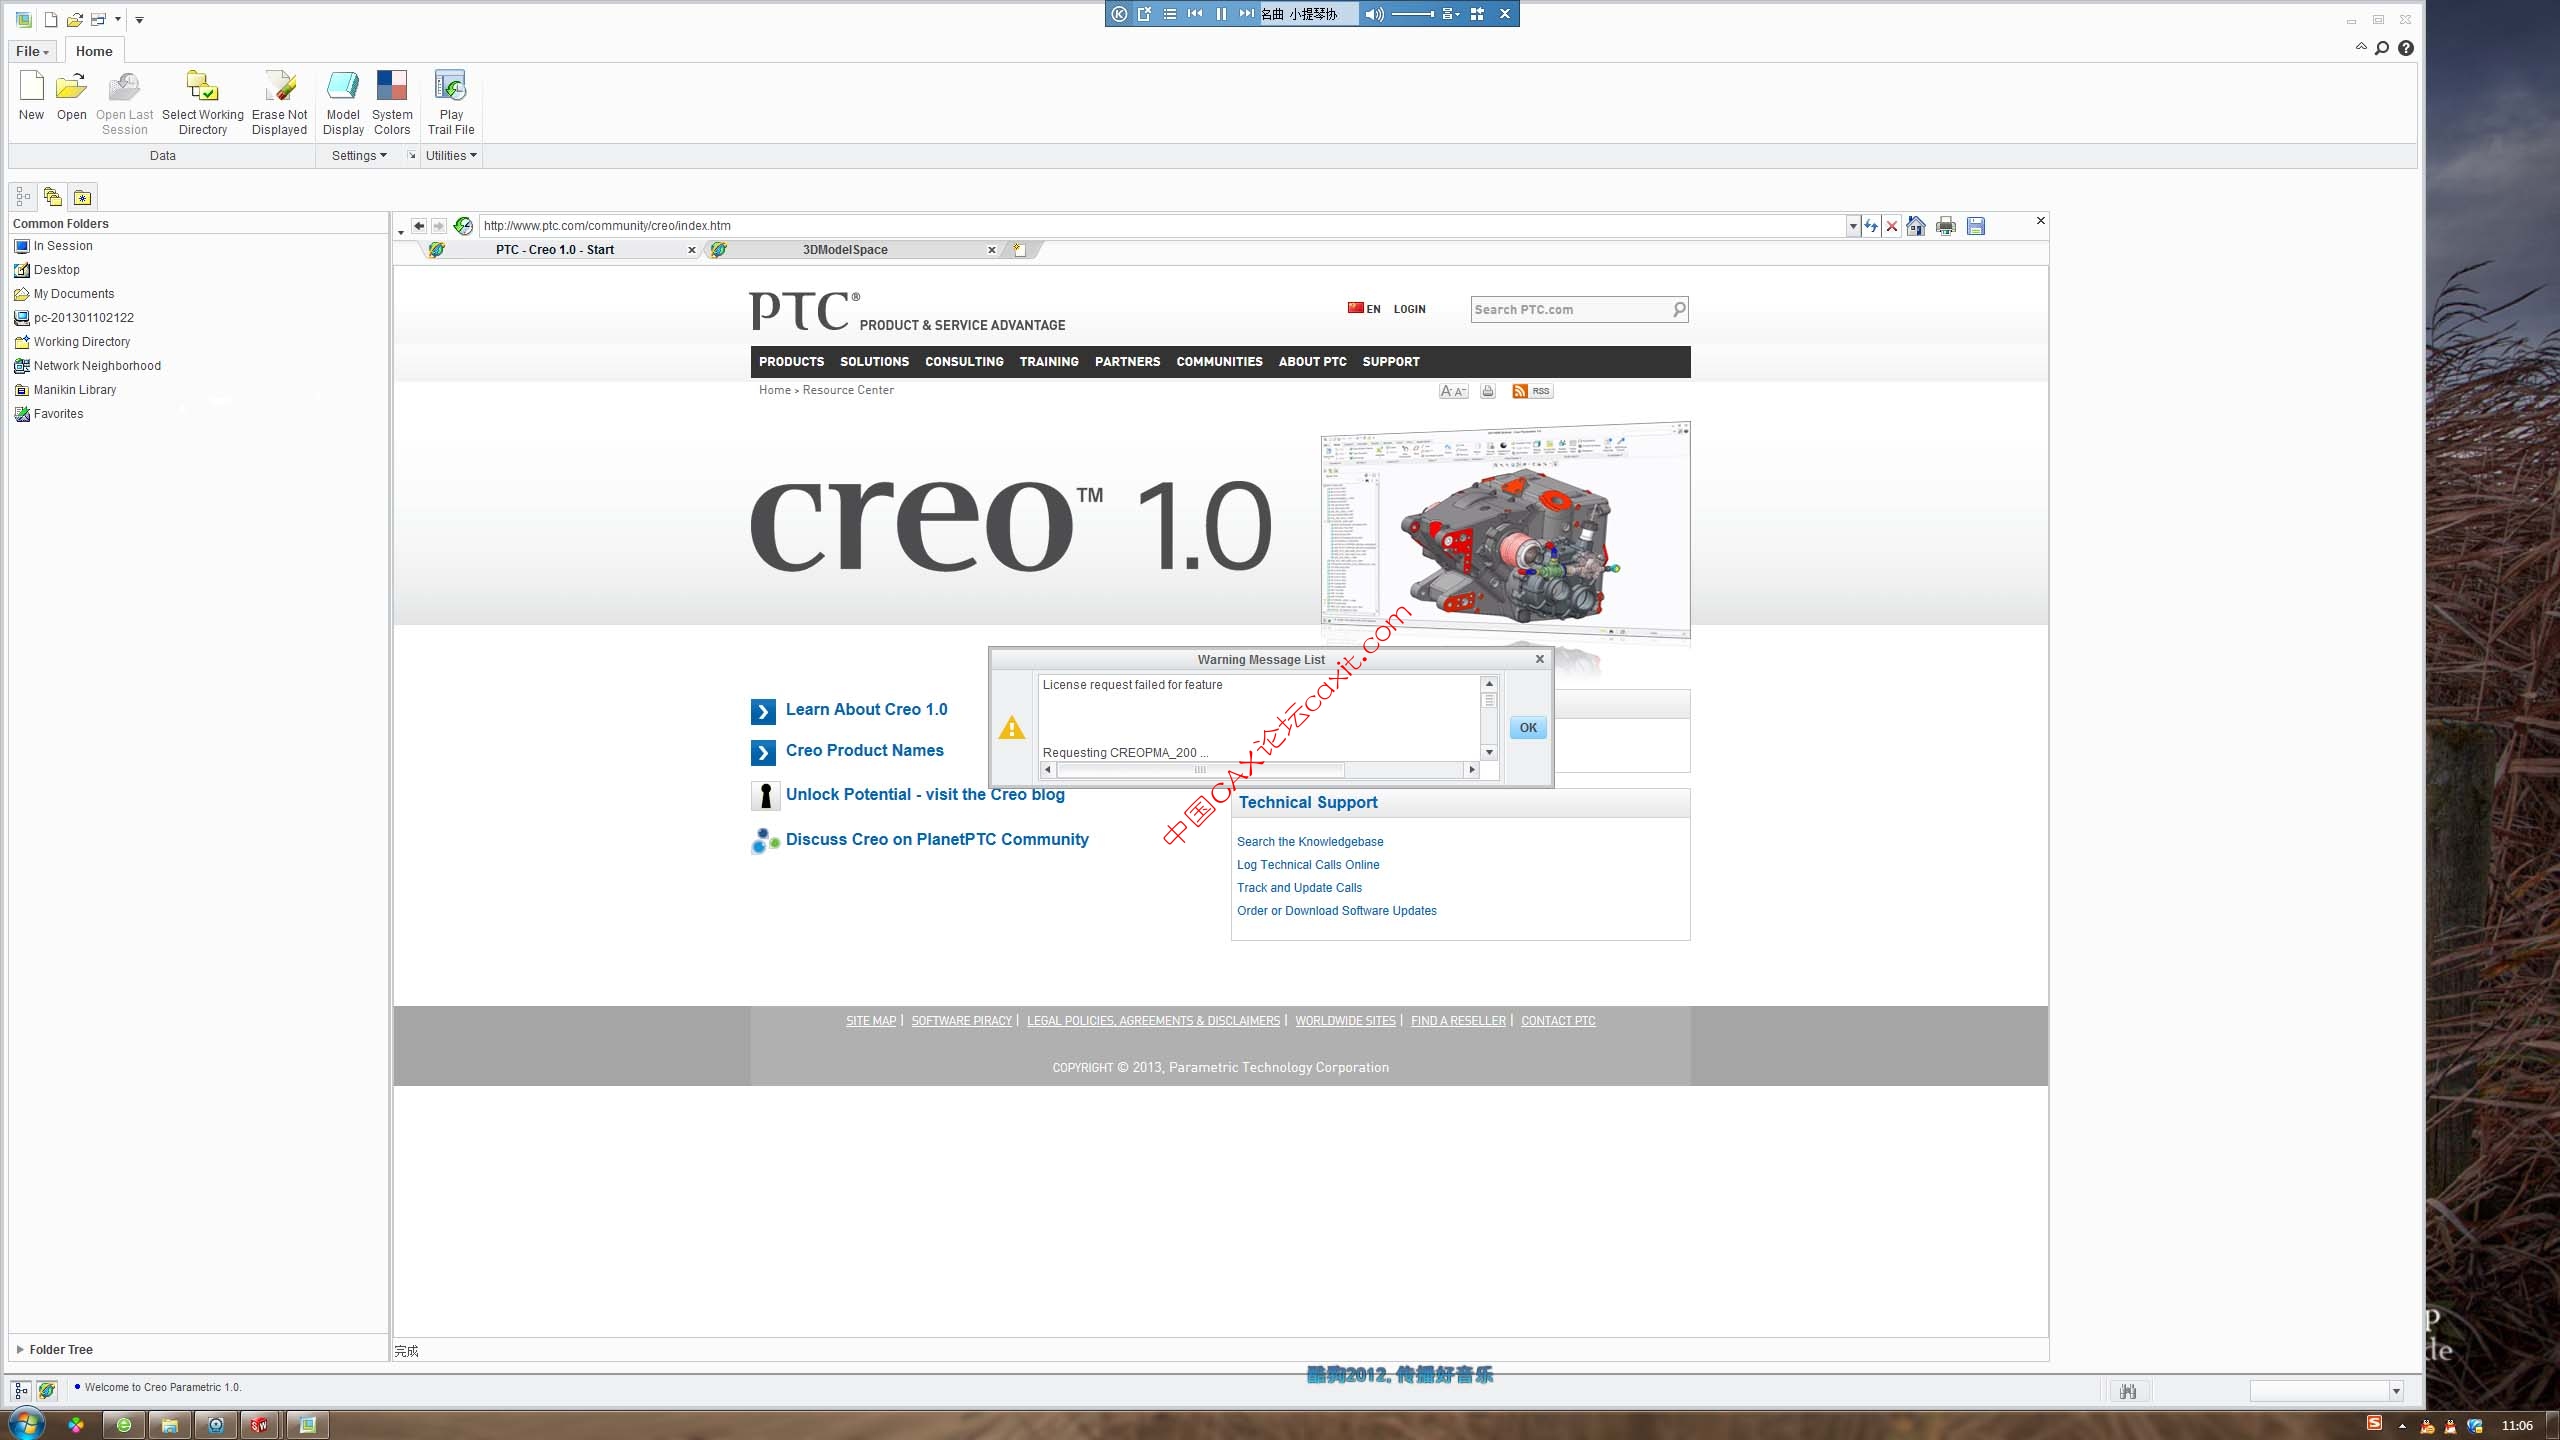Expand the Folder Tree section
The height and width of the screenshot is (1440, 2560).
[55, 1349]
